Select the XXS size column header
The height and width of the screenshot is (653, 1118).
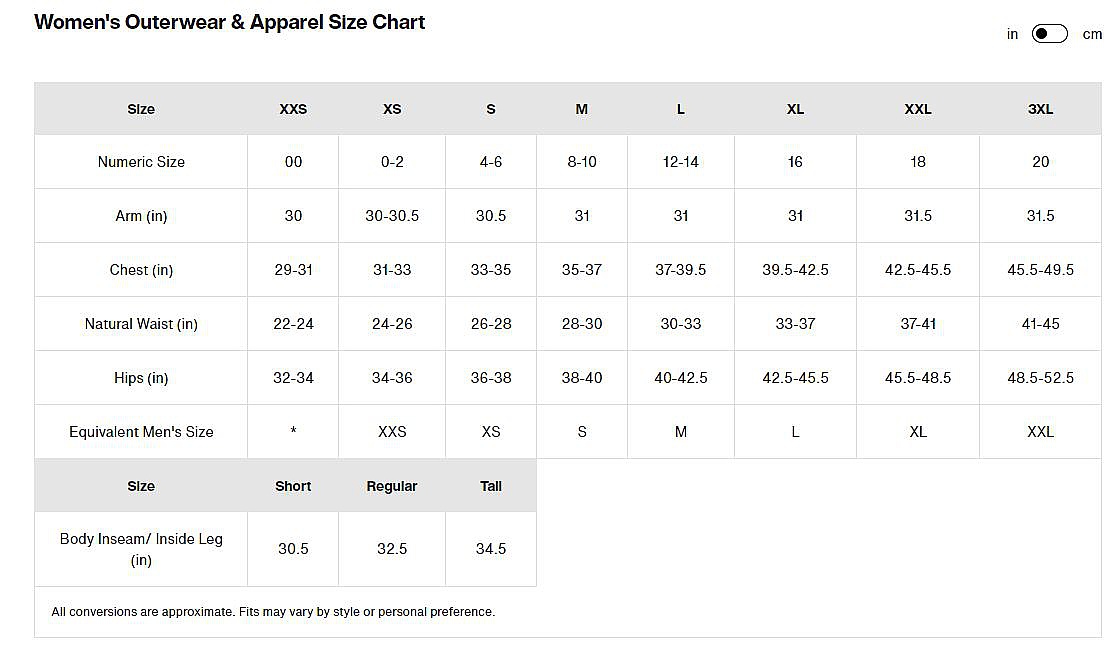click(293, 109)
